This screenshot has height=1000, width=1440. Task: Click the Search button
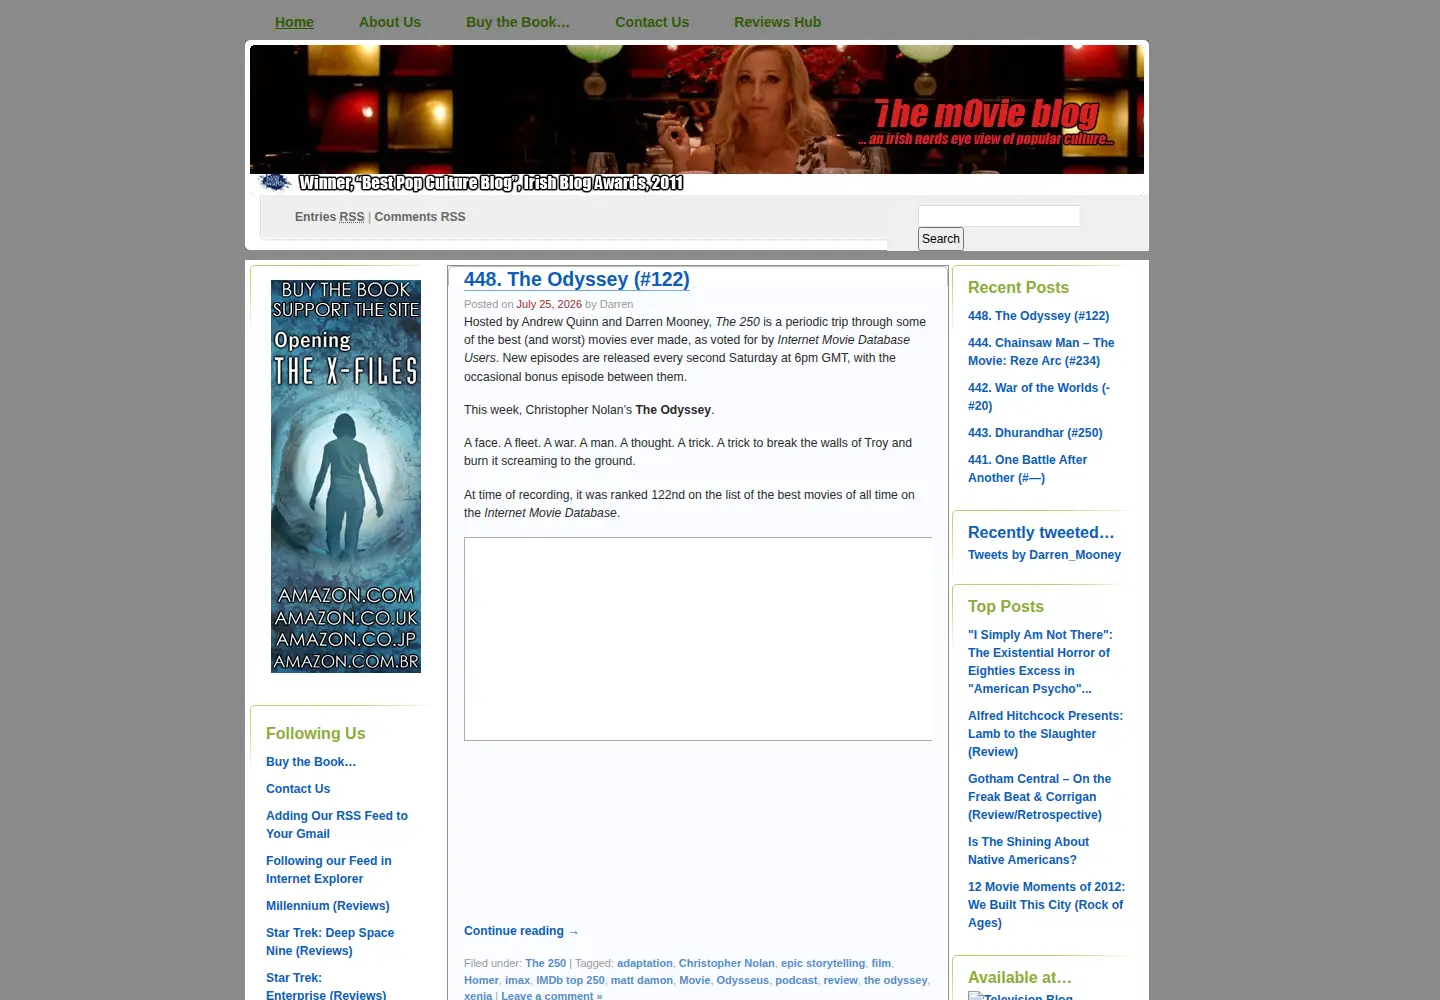click(x=941, y=239)
